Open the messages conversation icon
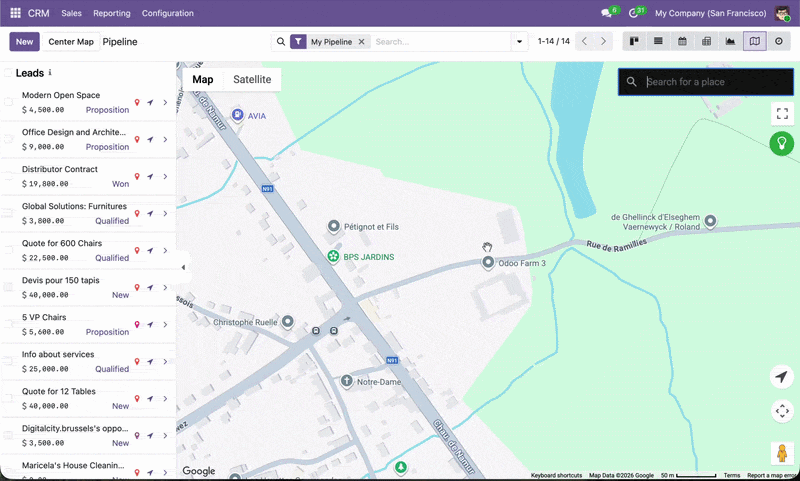Image resolution: width=800 pixels, height=481 pixels. (606, 13)
